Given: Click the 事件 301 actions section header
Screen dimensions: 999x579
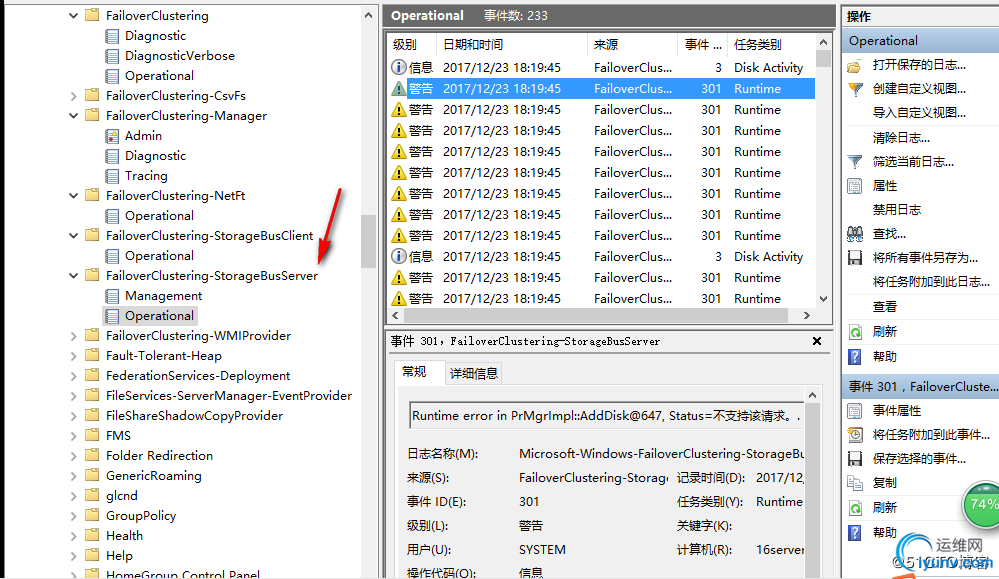Looking at the screenshot, I should coord(921,387).
